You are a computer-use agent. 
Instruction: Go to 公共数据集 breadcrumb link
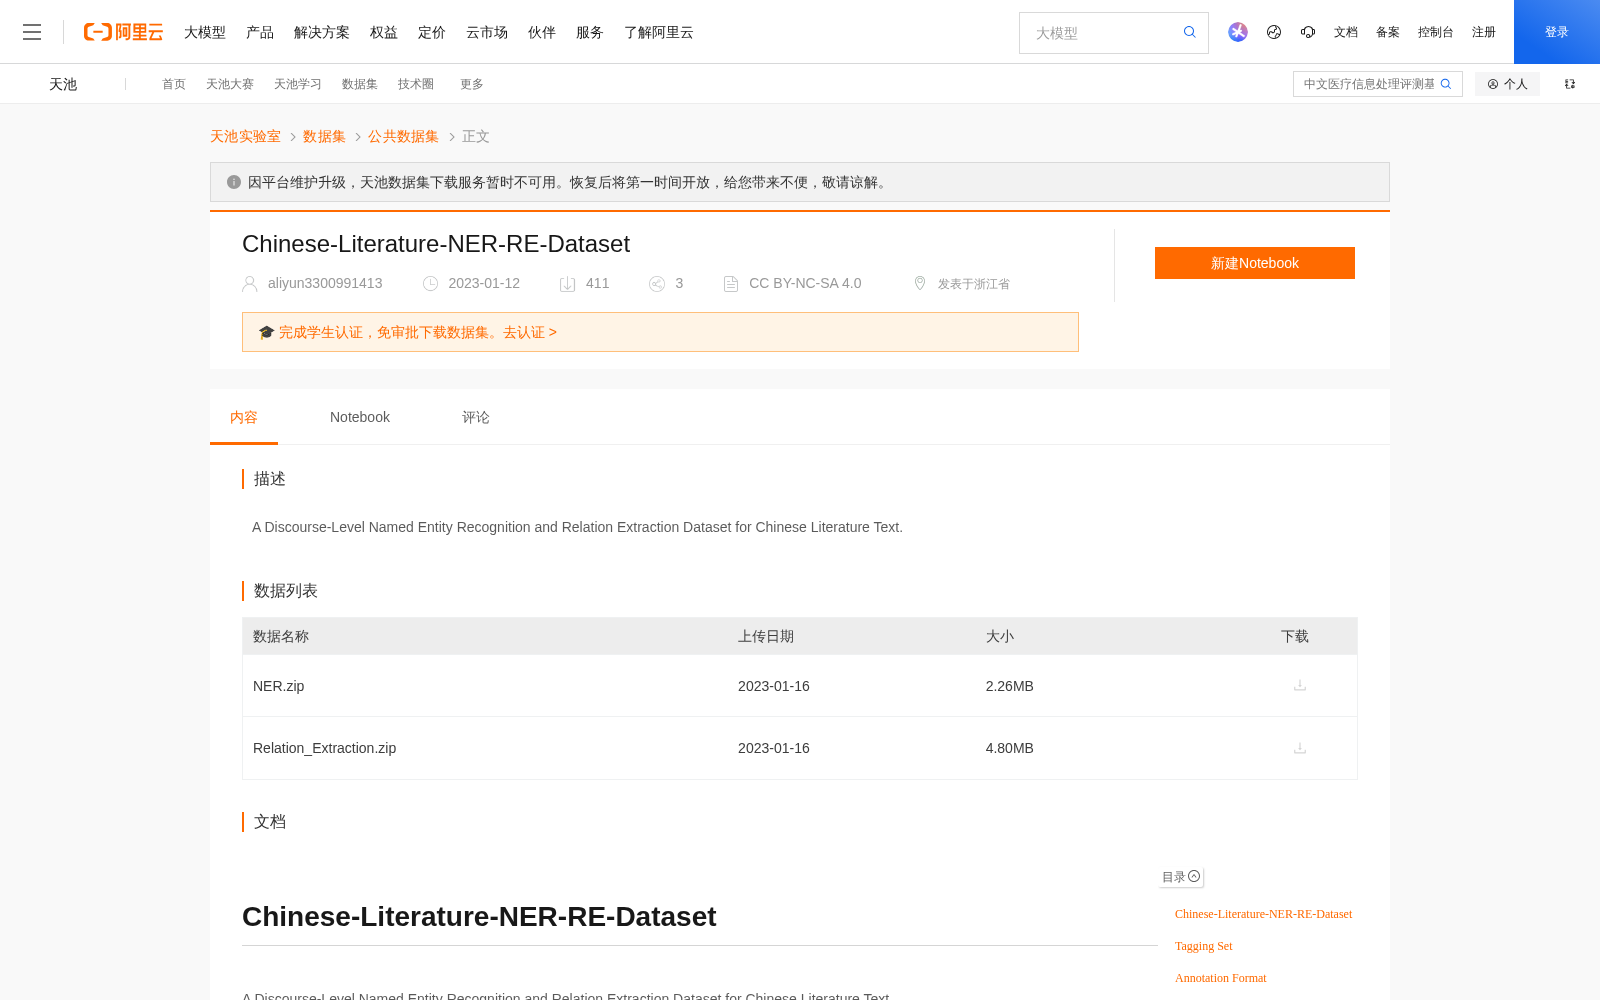click(x=403, y=136)
